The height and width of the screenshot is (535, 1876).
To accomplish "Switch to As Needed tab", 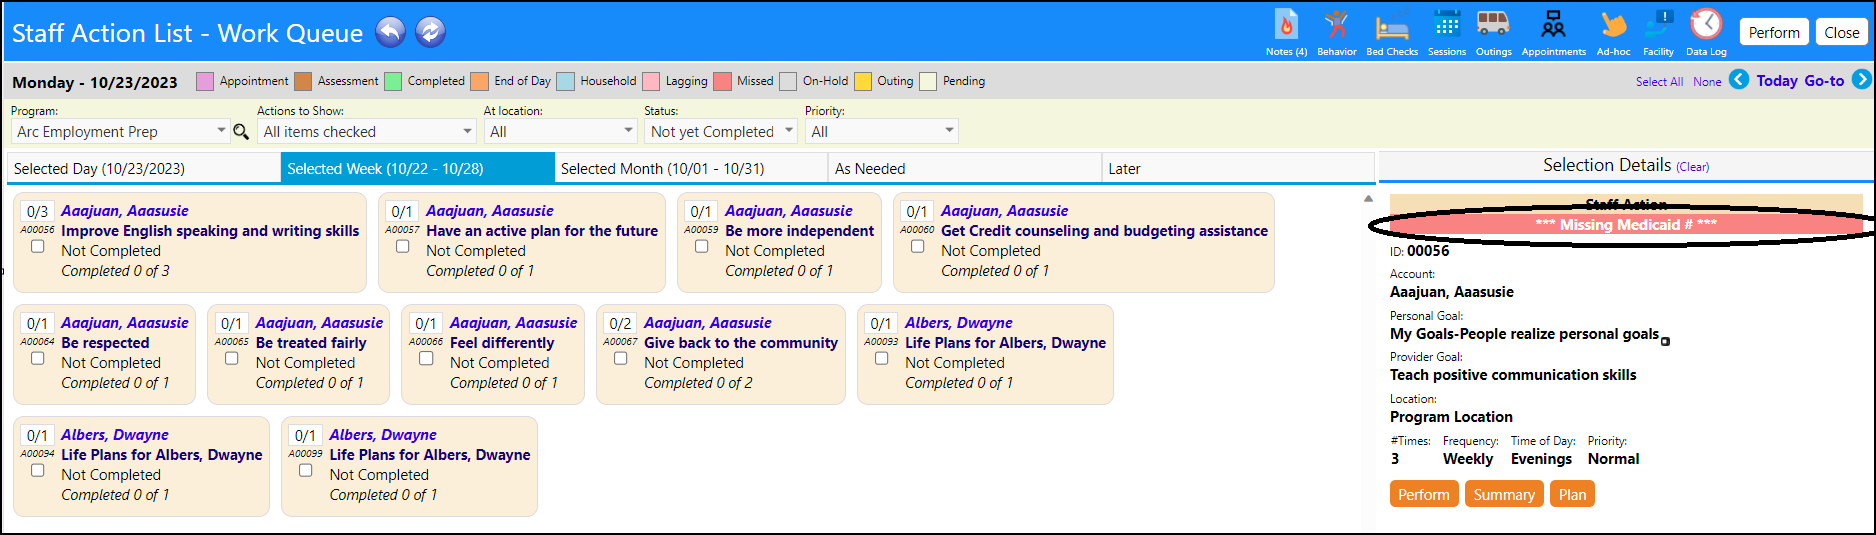I will point(965,168).
